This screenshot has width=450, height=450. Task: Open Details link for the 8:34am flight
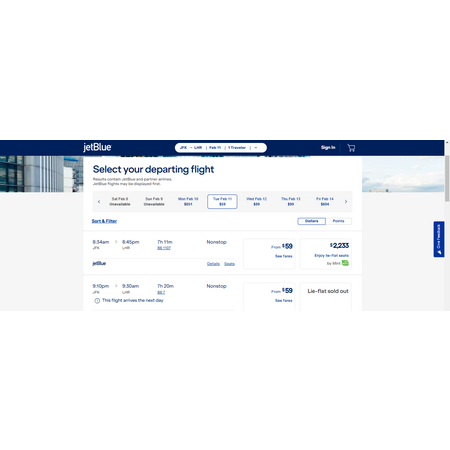pyautogui.click(x=213, y=264)
